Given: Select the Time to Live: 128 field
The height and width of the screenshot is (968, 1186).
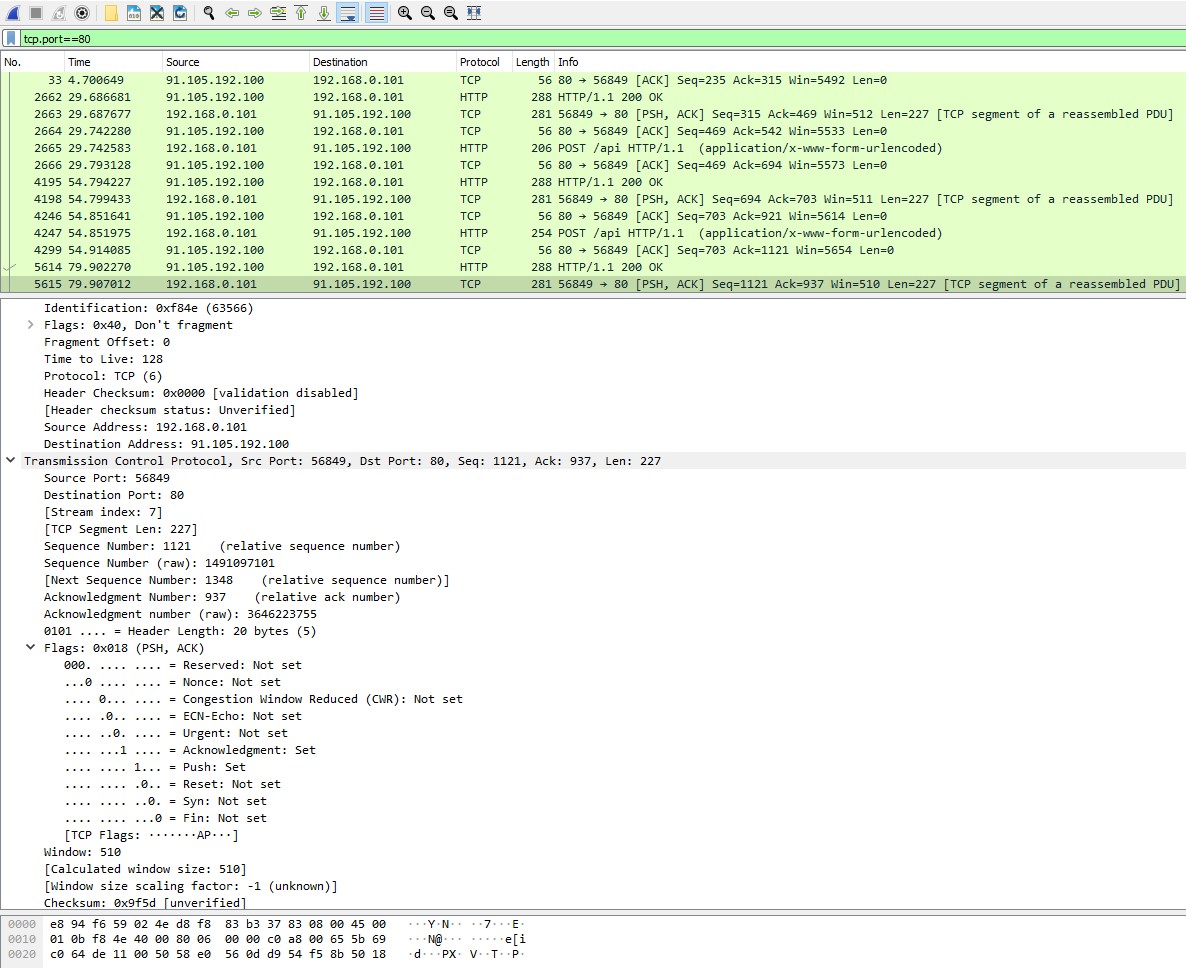Looking at the screenshot, I should [103, 359].
